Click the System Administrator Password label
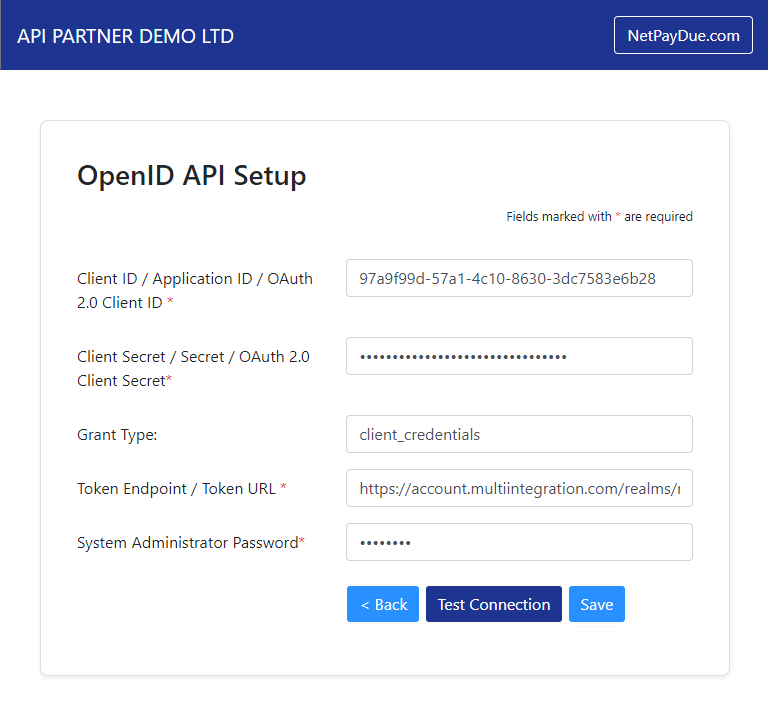Screen dimensions: 768x713 click(x=187, y=543)
